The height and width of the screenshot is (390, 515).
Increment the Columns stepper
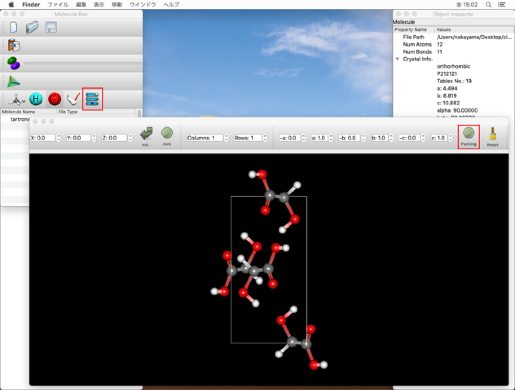226,136
